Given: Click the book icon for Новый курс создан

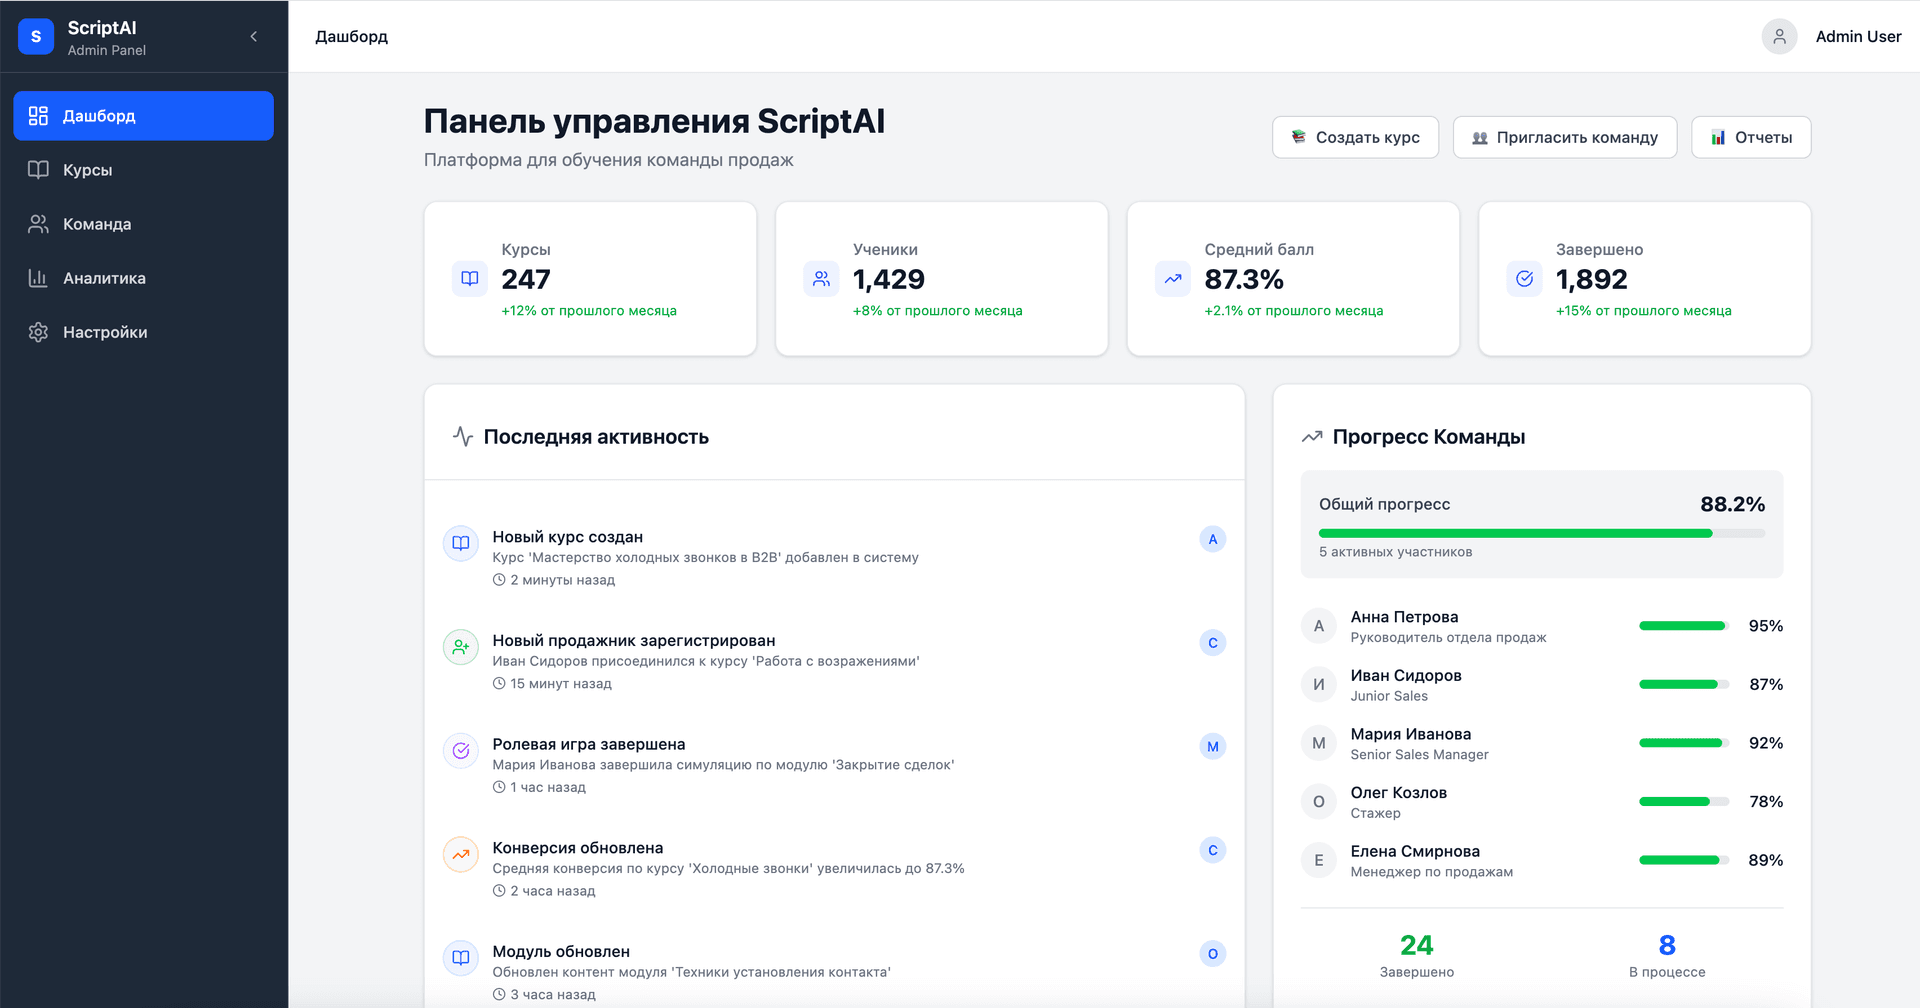Looking at the screenshot, I should click(461, 543).
